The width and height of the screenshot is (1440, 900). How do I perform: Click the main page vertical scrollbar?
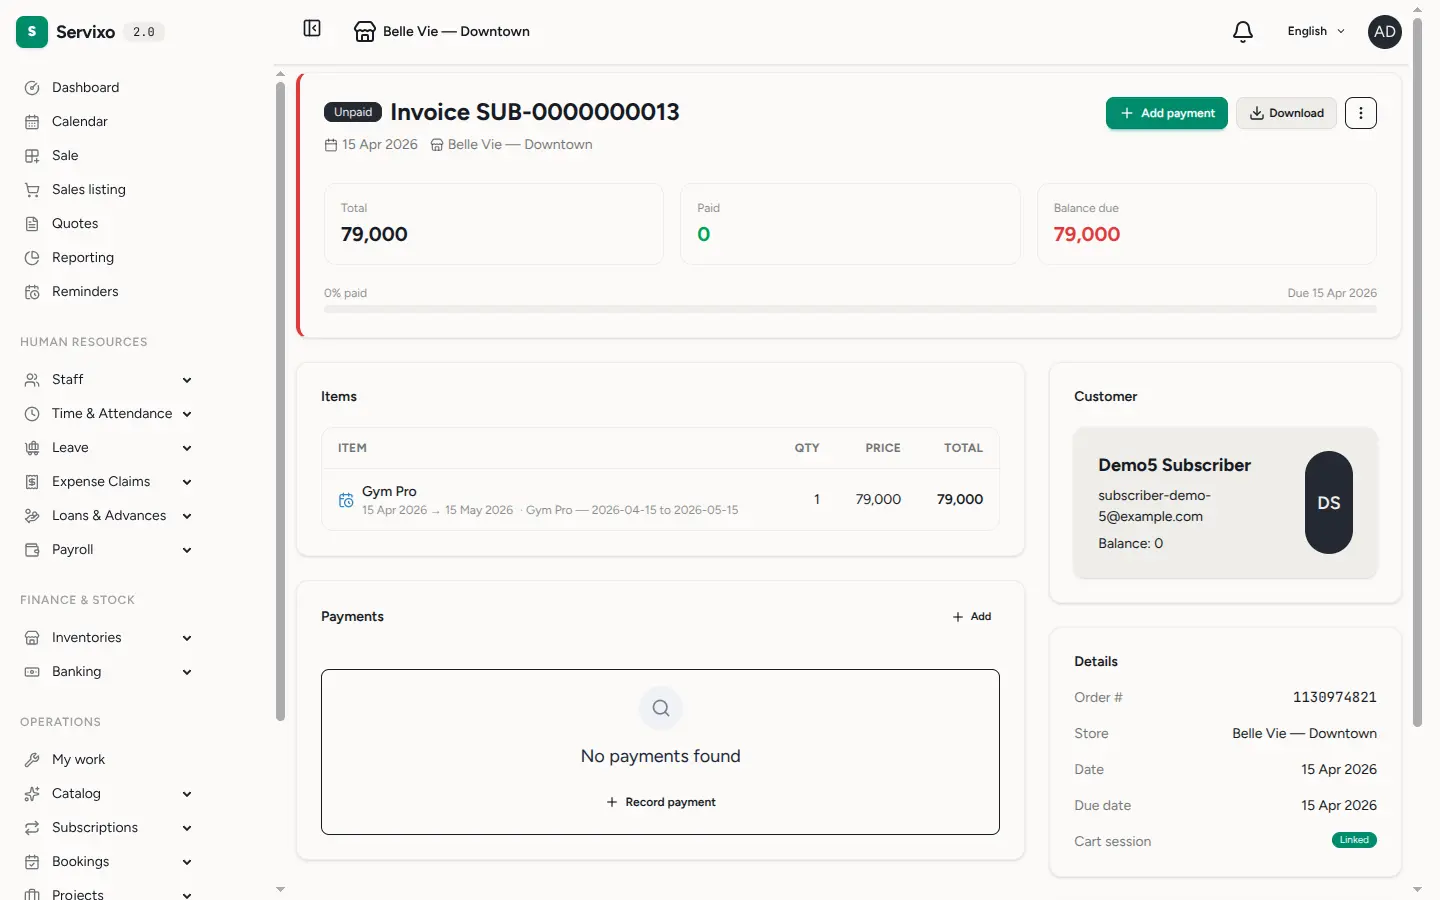(1417, 370)
